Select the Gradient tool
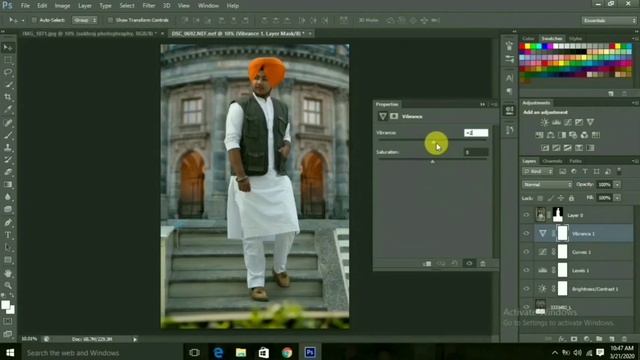 click(x=8, y=184)
